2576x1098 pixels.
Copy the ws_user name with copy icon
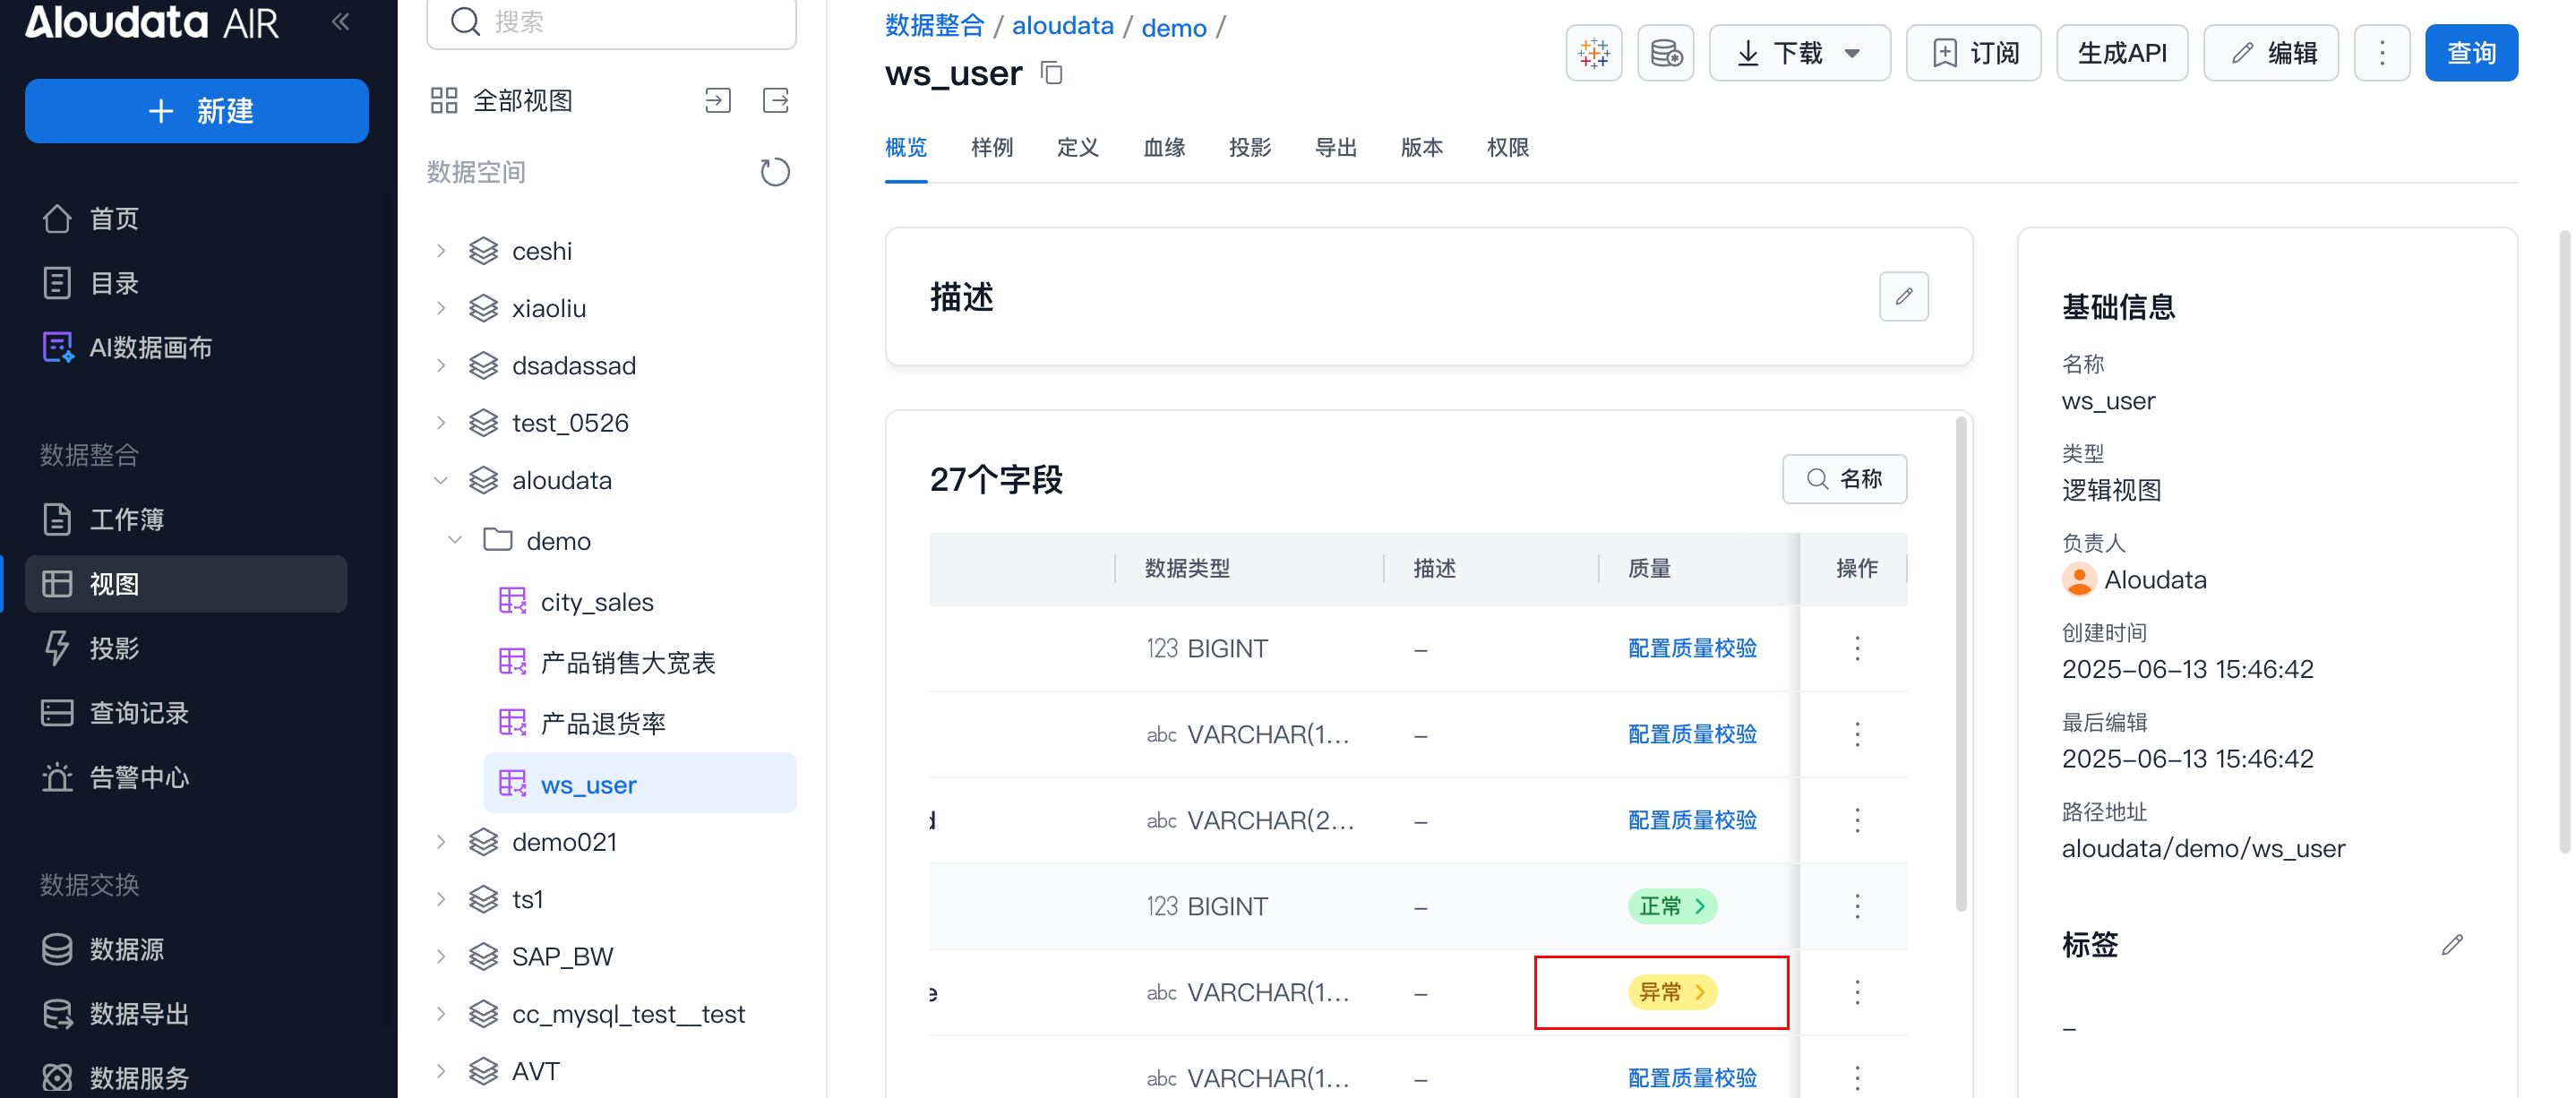click(x=1051, y=73)
